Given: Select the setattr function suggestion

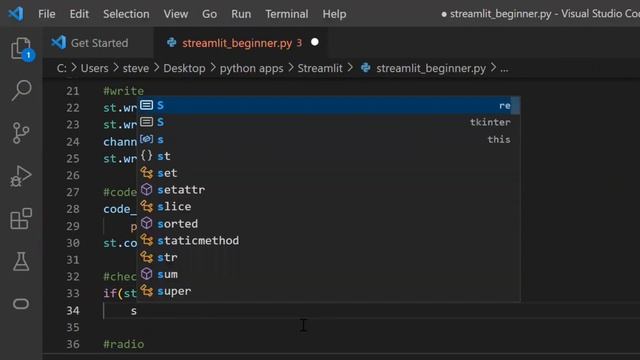Looking at the screenshot, I should tap(328, 190).
